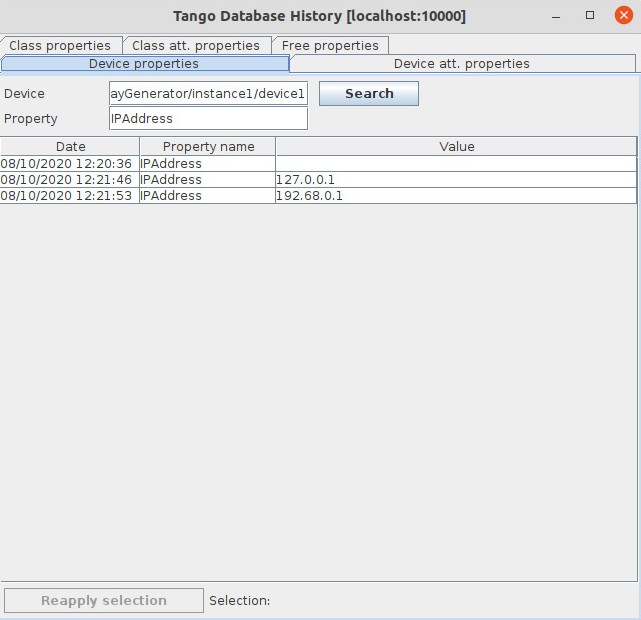
Task: Select the Free properties tab
Action: 330,45
